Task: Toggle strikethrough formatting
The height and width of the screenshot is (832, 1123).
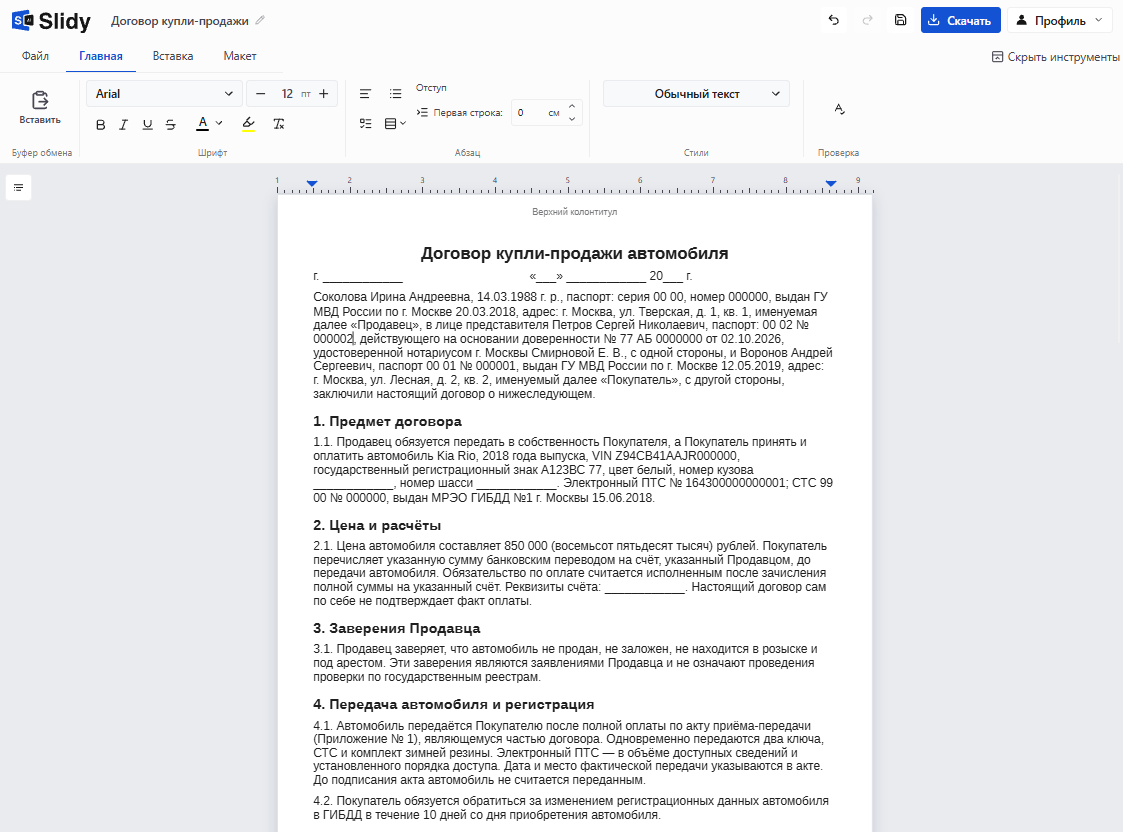Action: click(170, 125)
